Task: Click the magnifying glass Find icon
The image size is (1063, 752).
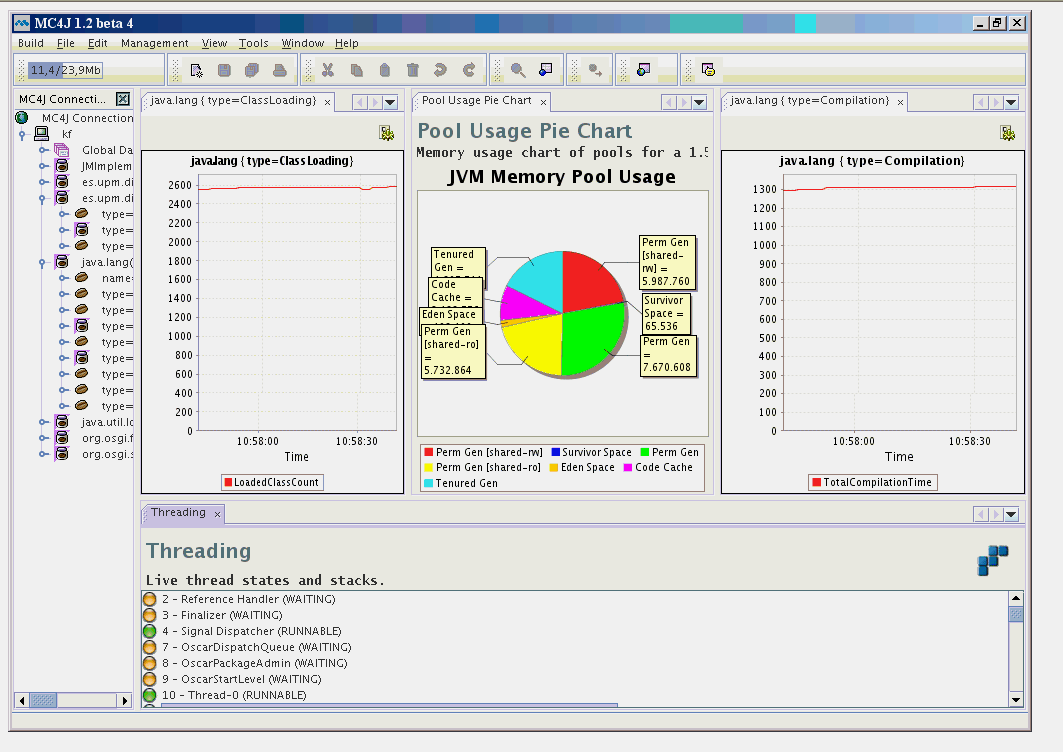Action: click(x=518, y=70)
